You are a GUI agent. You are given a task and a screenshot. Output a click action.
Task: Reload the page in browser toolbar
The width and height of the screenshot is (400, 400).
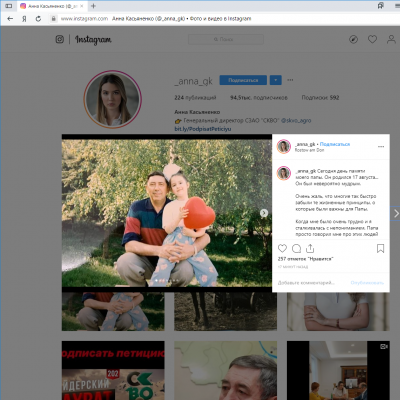[38, 19]
